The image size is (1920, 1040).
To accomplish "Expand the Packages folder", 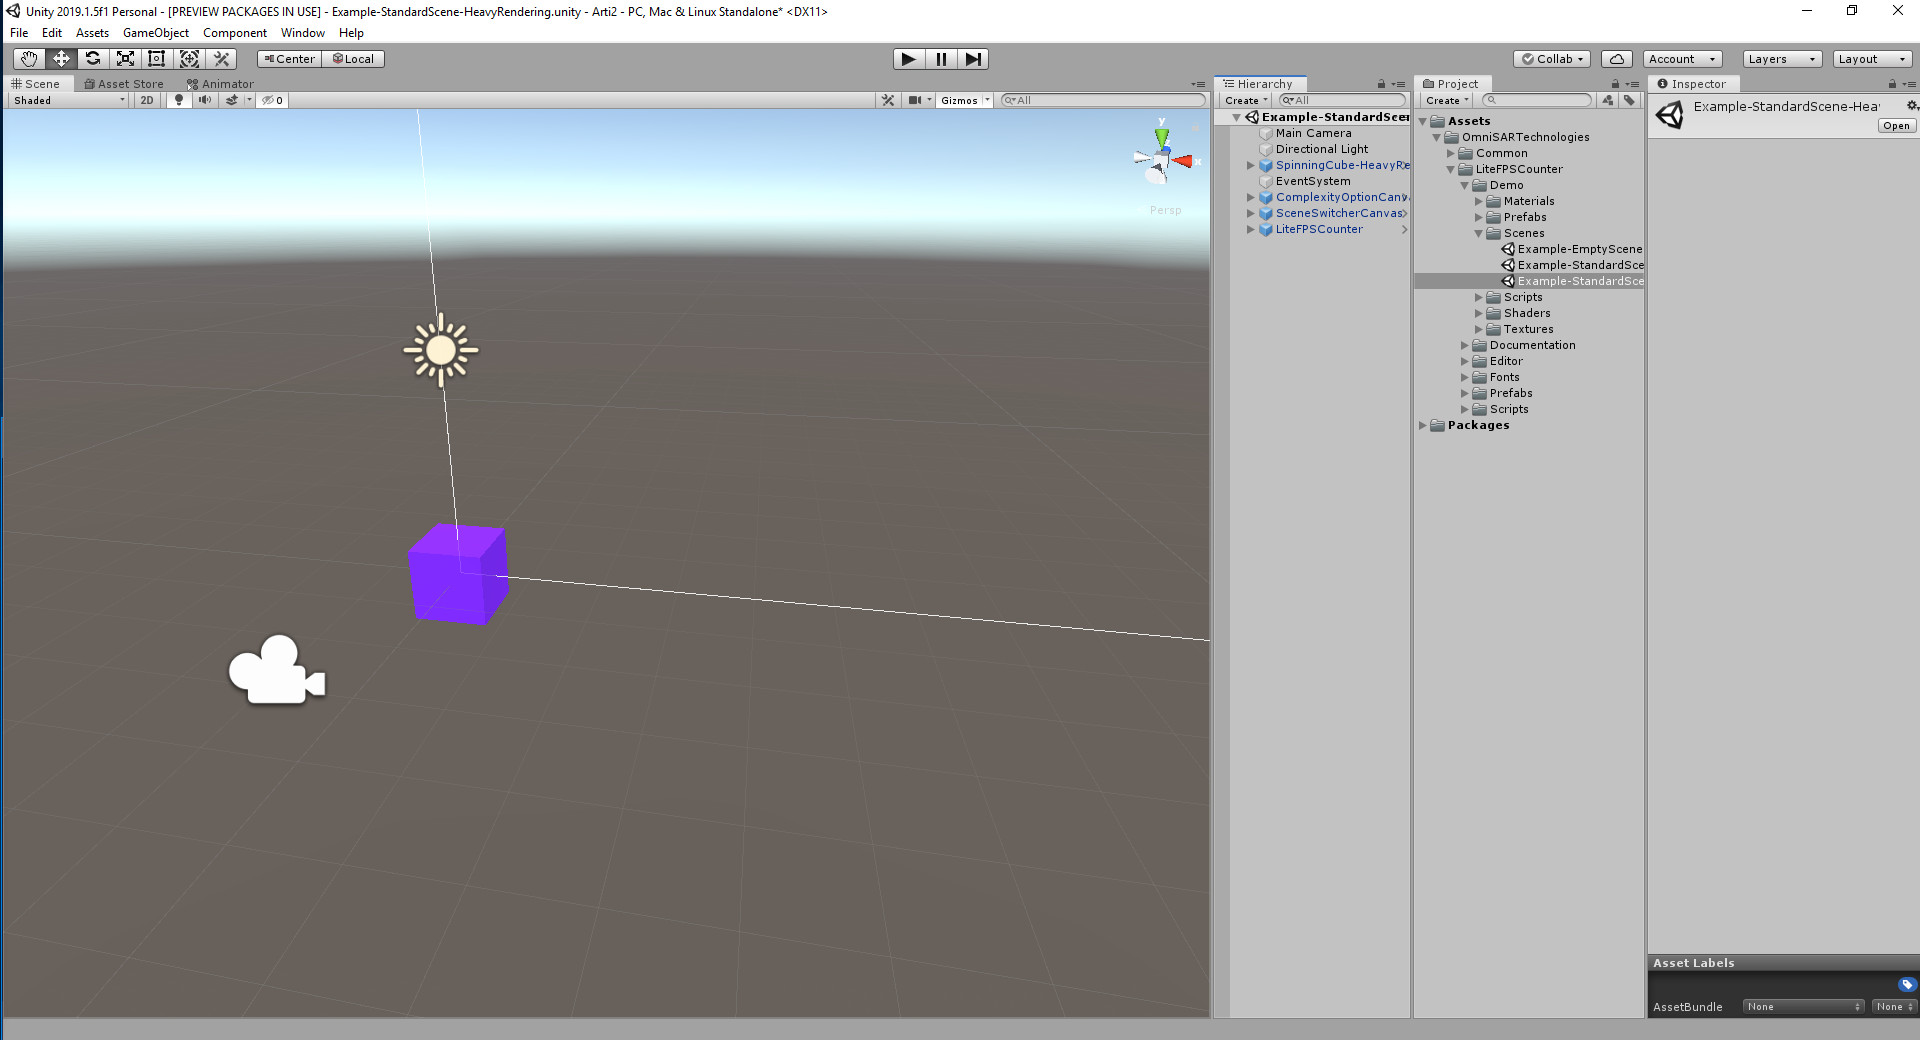I will 1423,425.
